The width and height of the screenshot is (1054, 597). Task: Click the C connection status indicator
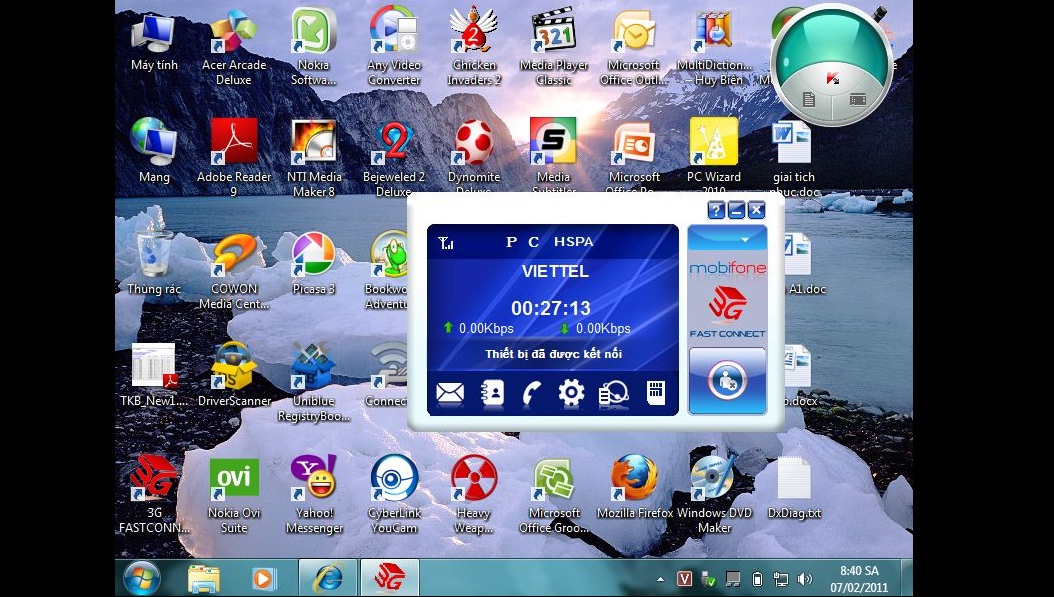(533, 242)
